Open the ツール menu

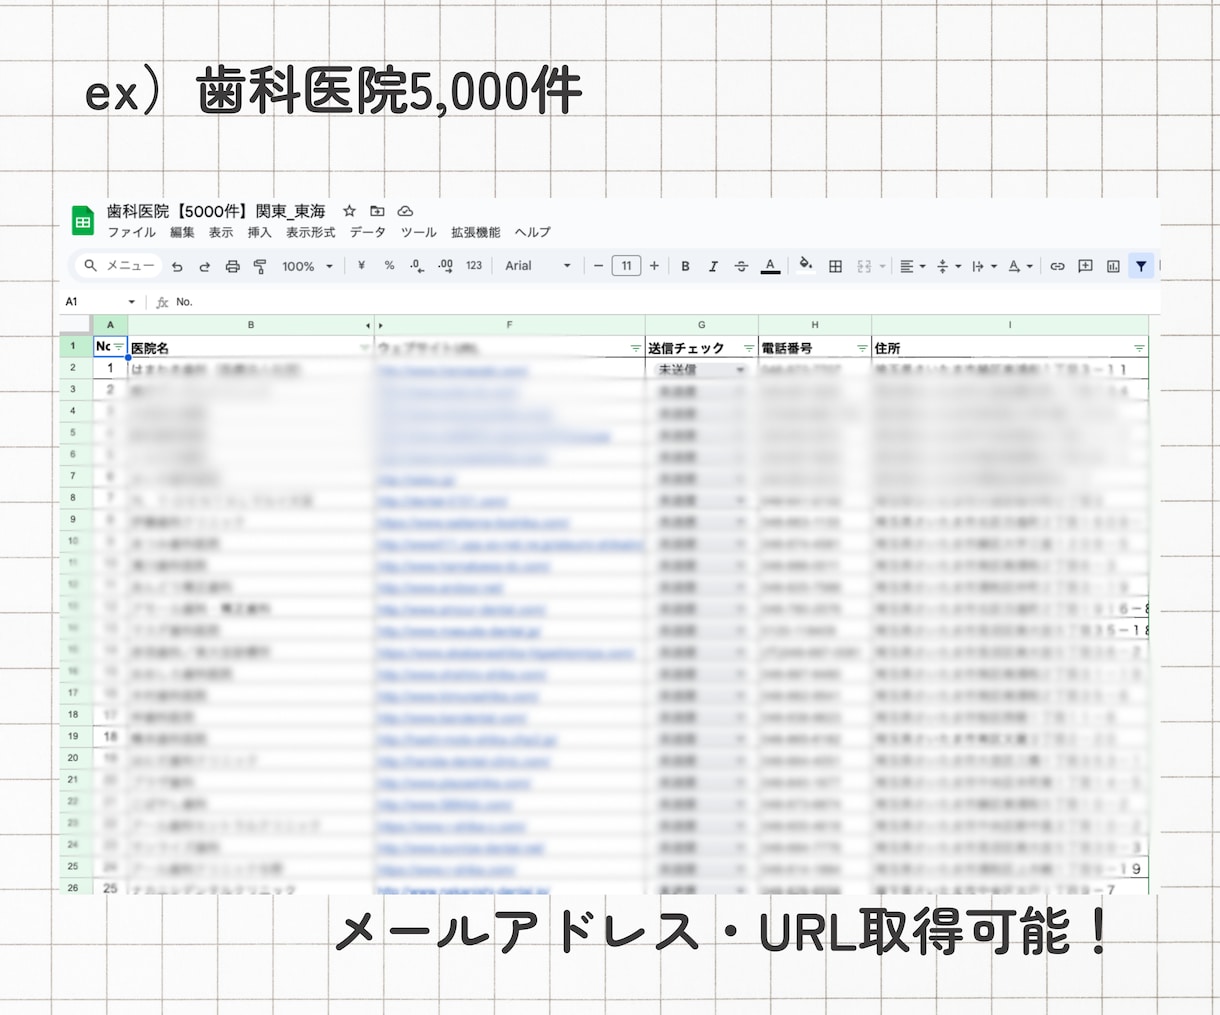(418, 232)
